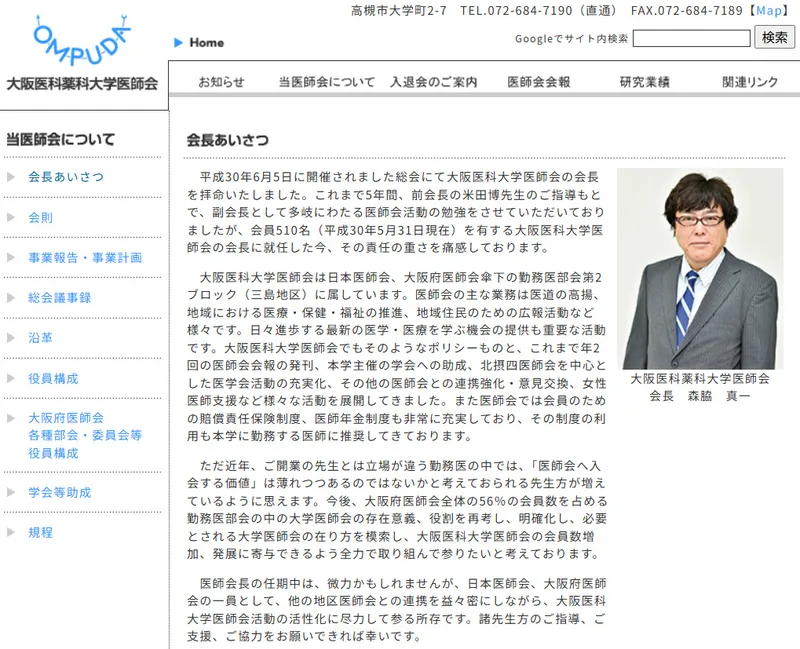Open the 会則 sidebar link
The width and height of the screenshot is (800, 649).
(x=40, y=217)
